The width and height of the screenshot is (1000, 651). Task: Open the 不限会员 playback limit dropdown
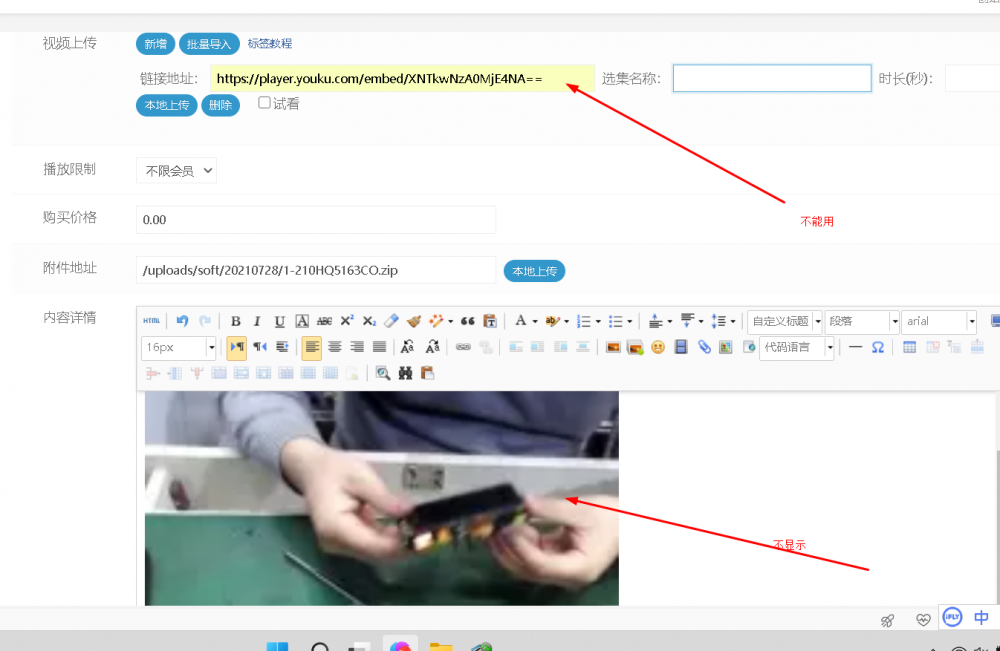click(x=176, y=170)
